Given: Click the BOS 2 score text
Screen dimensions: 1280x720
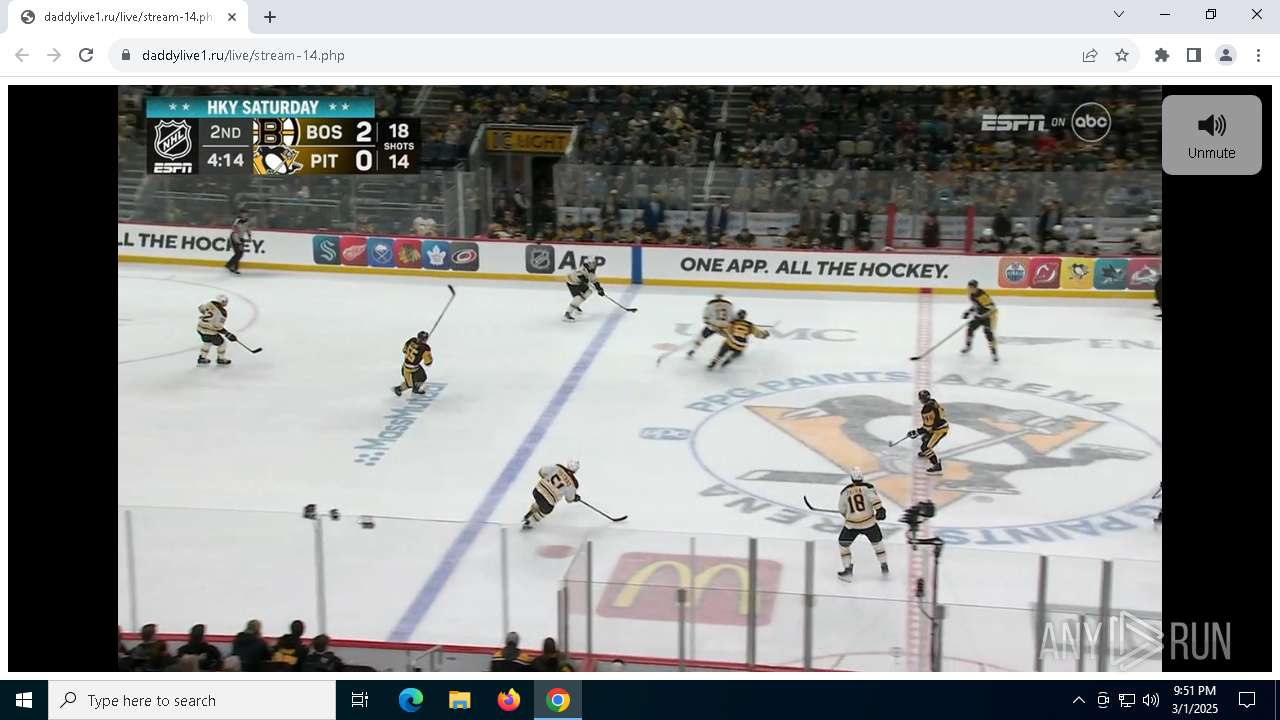Looking at the screenshot, I should click(x=339, y=132).
